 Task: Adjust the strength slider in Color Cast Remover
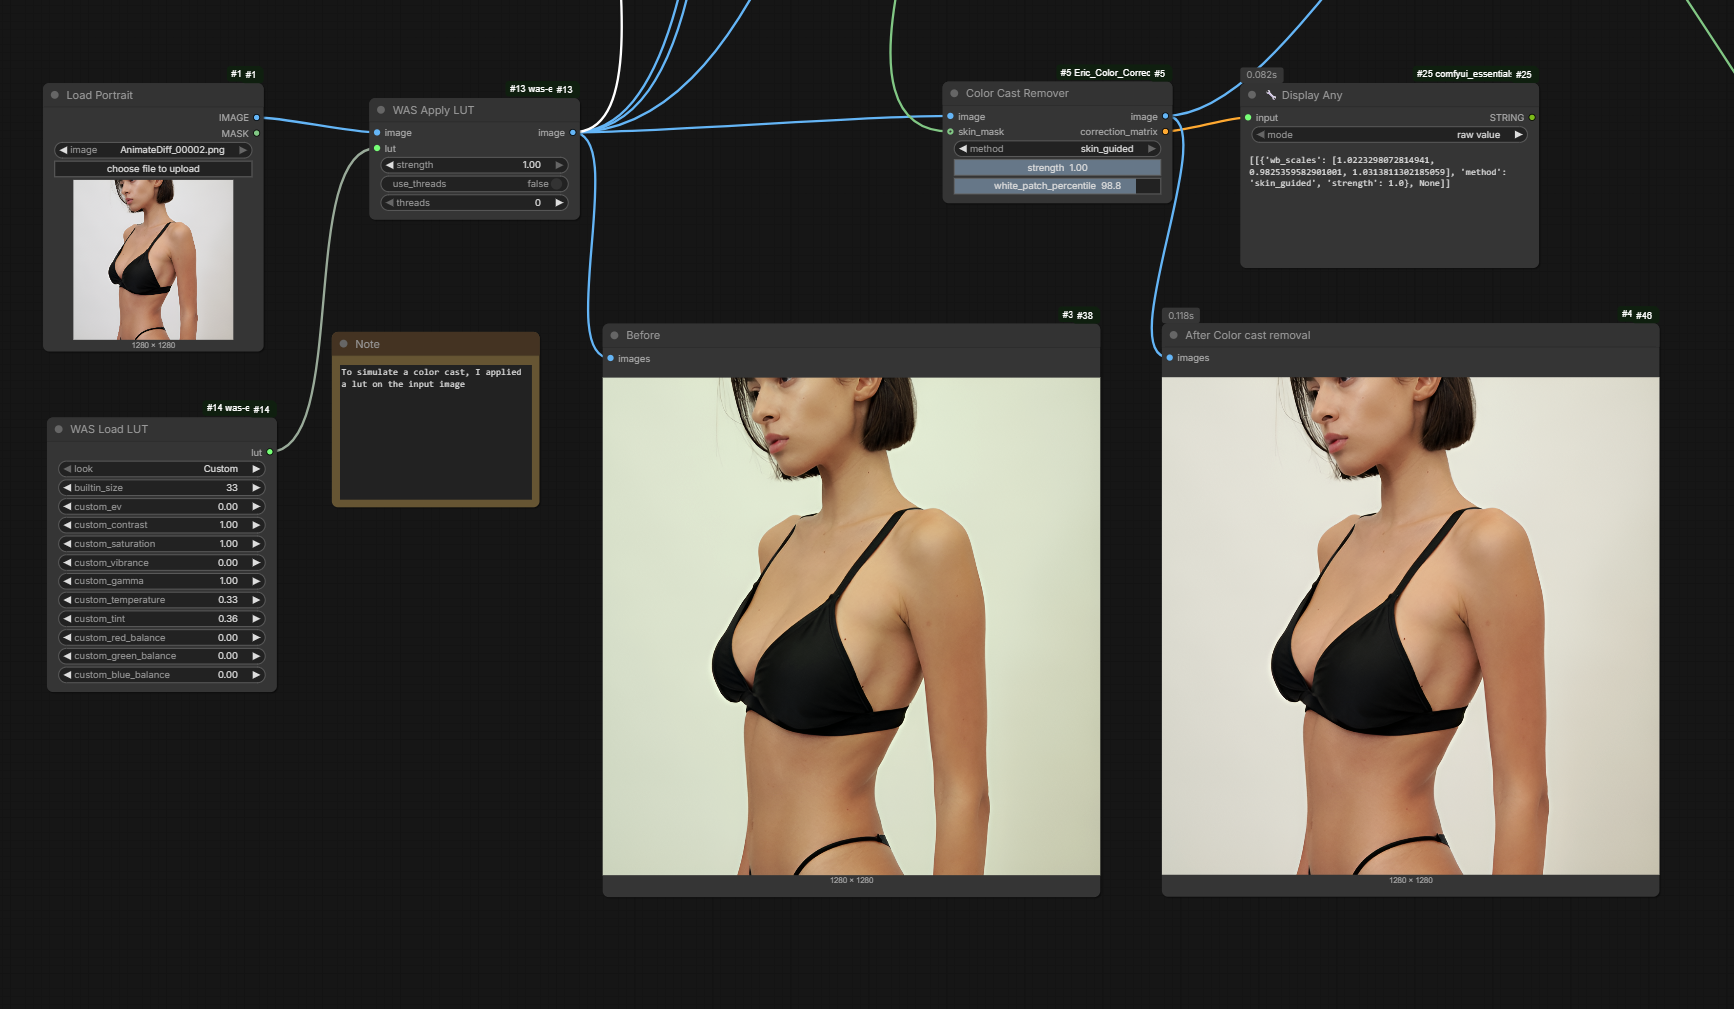(1057, 168)
